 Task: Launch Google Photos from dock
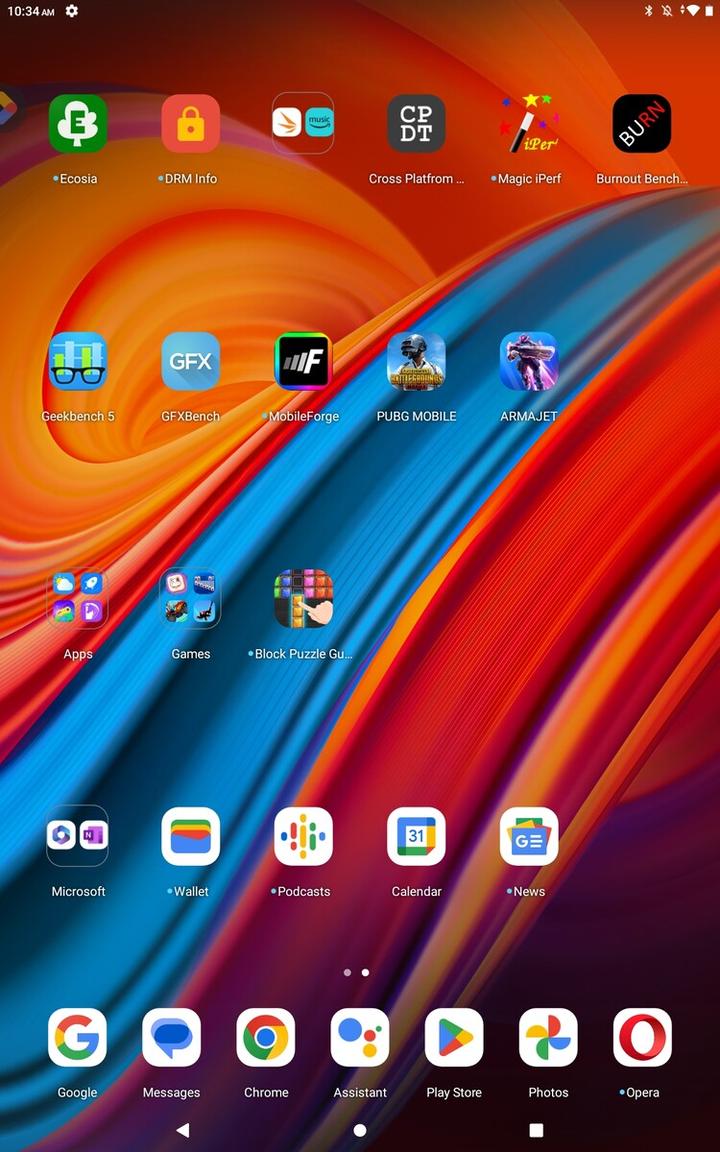[x=548, y=1037]
